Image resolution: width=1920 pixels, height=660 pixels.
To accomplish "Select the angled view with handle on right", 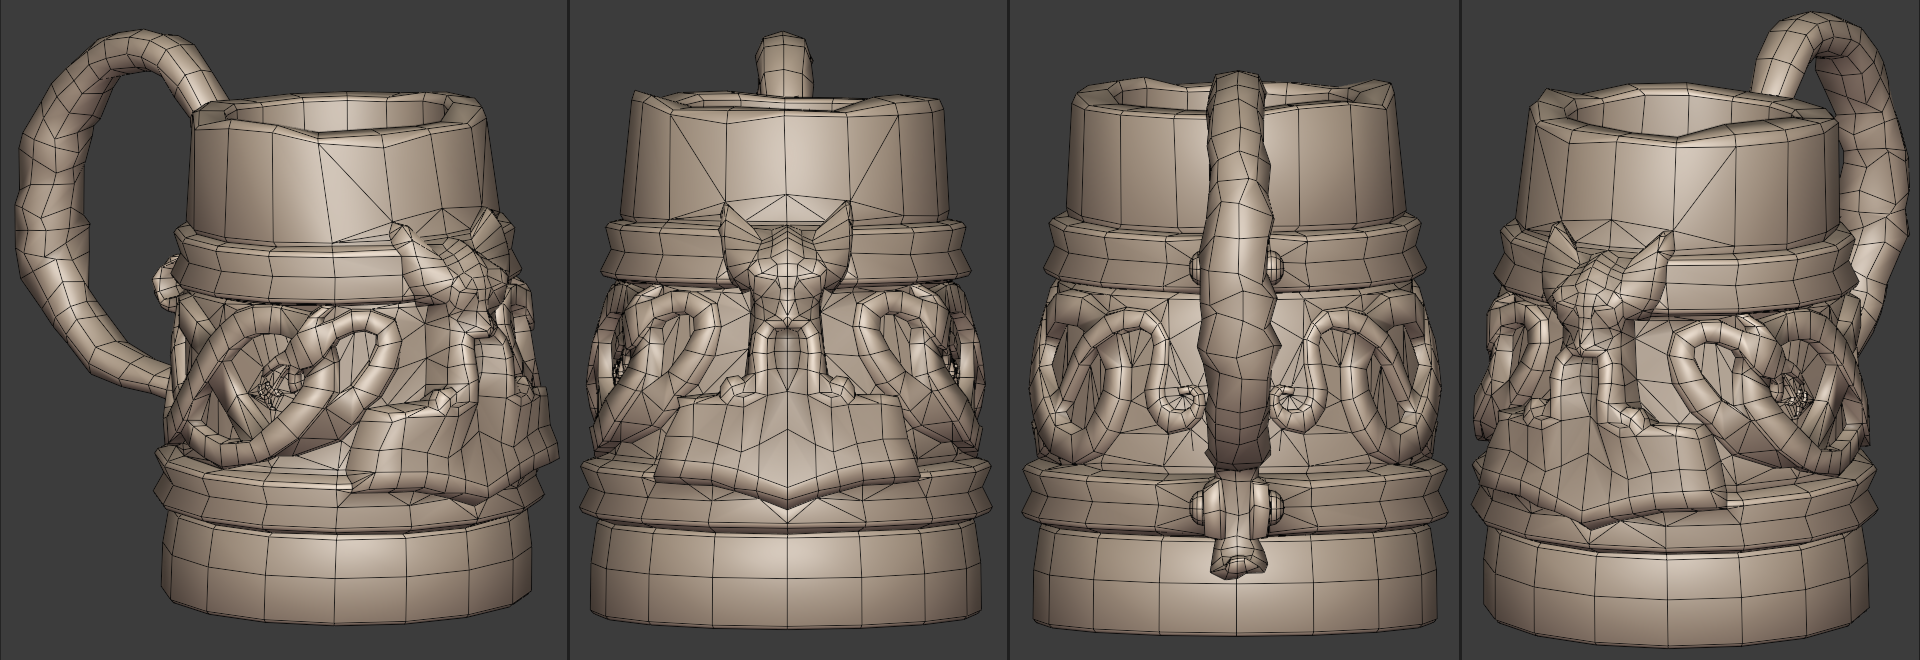I will pyautogui.click(x=1691, y=330).
